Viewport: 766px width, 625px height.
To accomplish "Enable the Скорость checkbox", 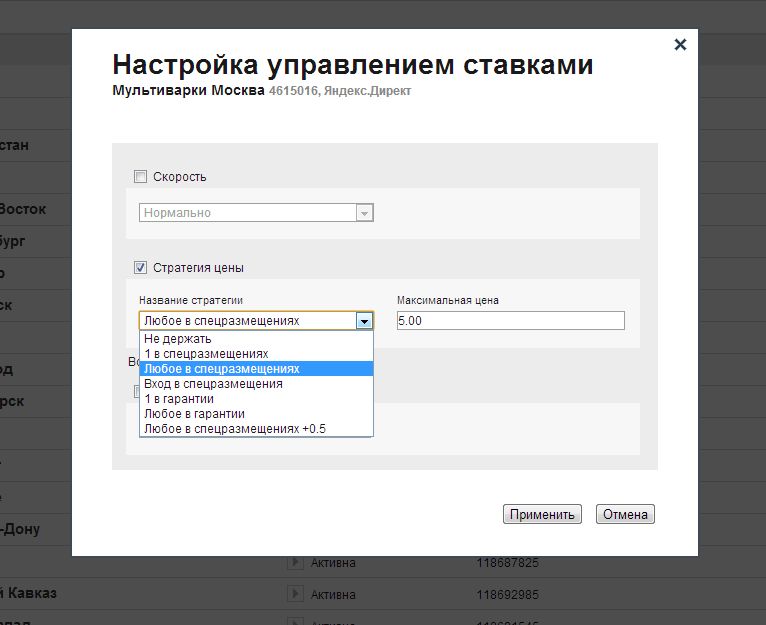I will click(x=141, y=177).
